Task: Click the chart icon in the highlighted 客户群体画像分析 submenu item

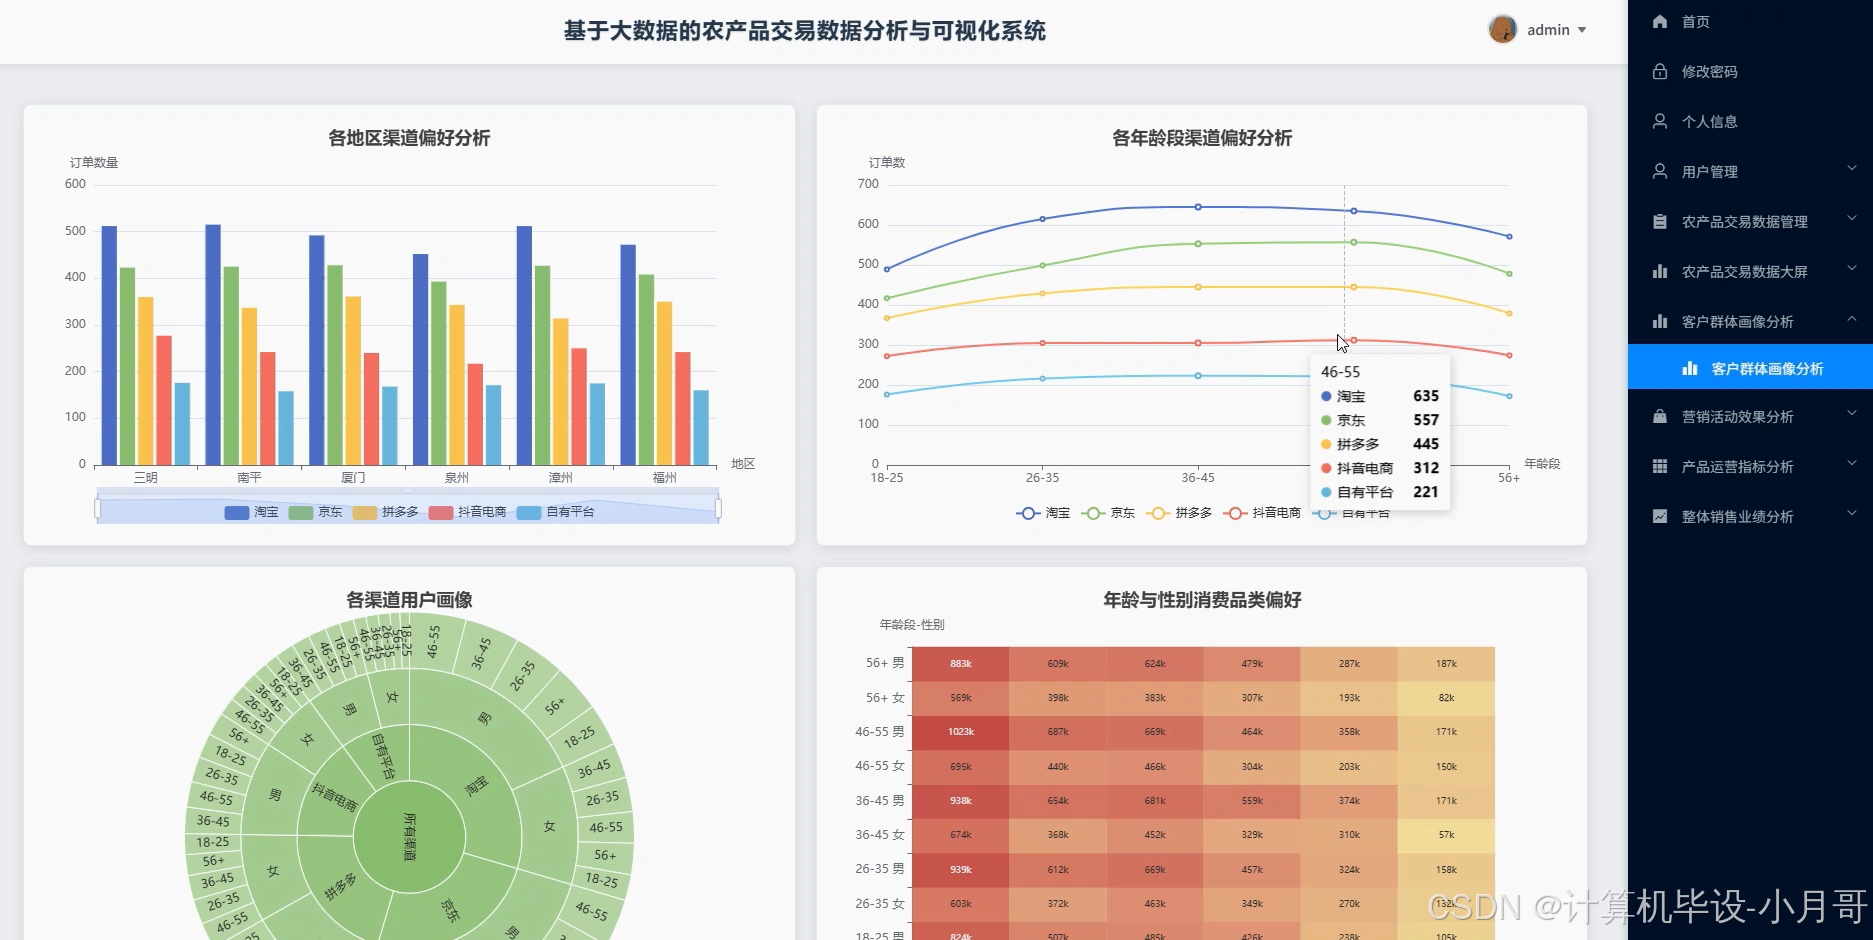Action: (1690, 368)
